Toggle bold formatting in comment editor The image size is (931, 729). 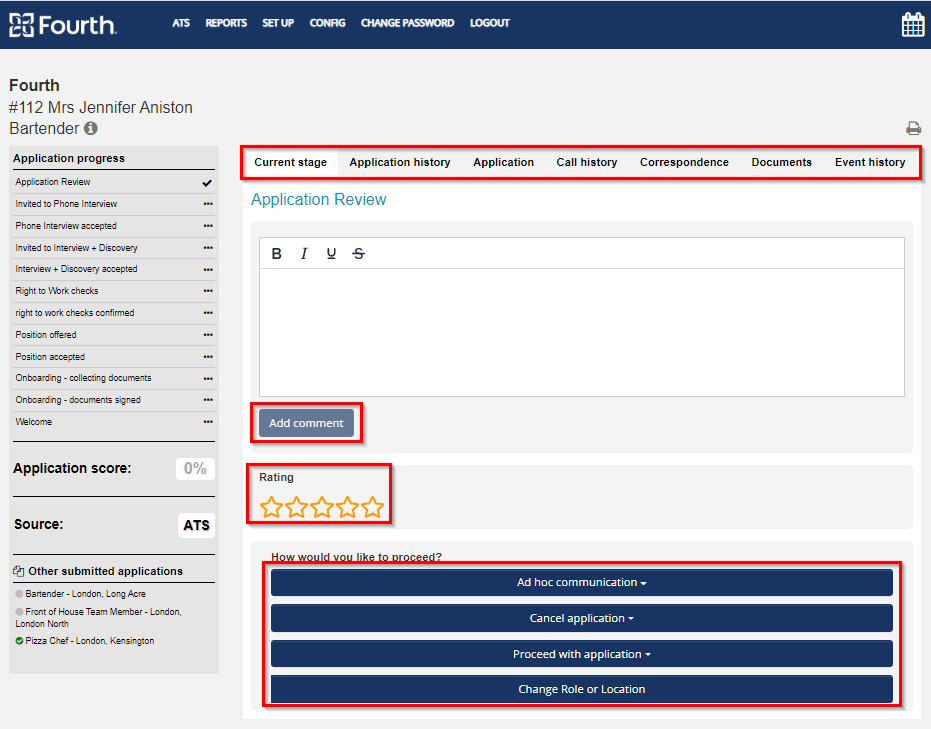click(277, 253)
